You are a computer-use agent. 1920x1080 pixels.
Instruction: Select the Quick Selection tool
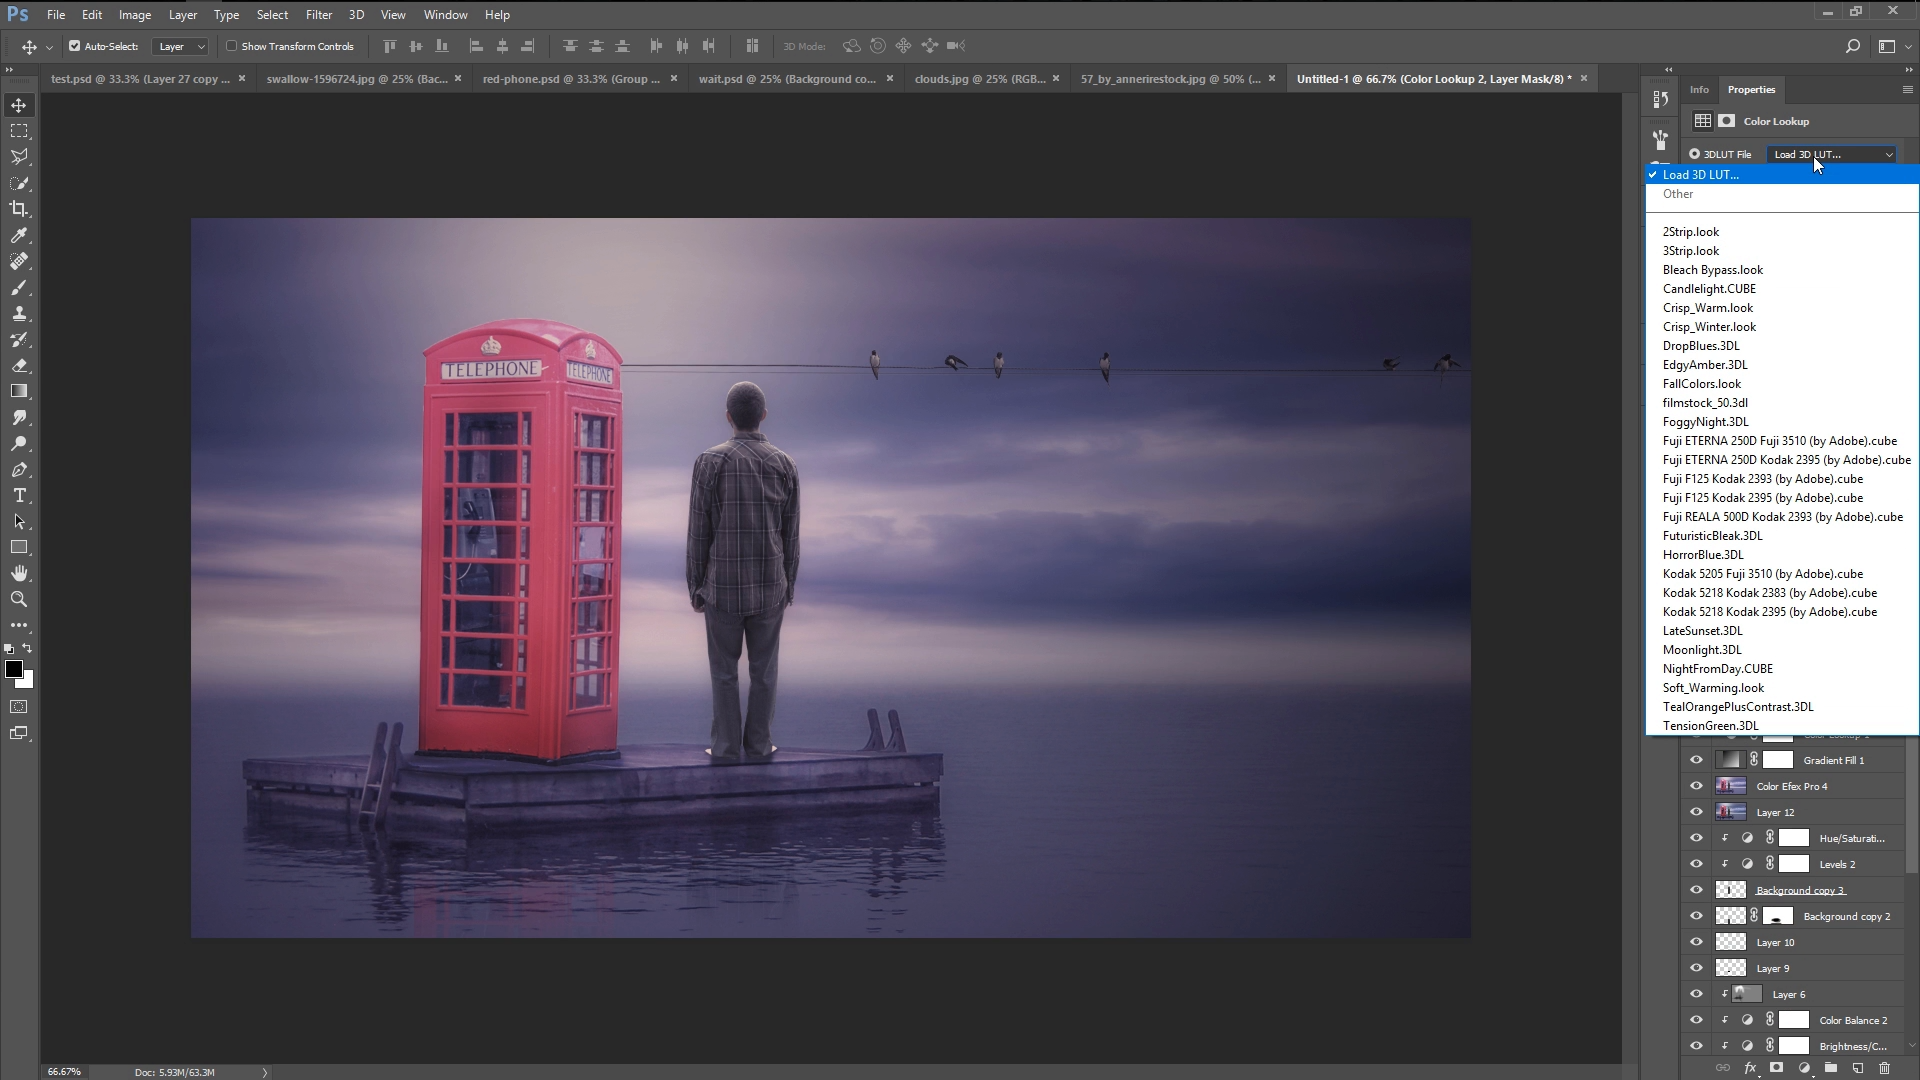click(19, 183)
